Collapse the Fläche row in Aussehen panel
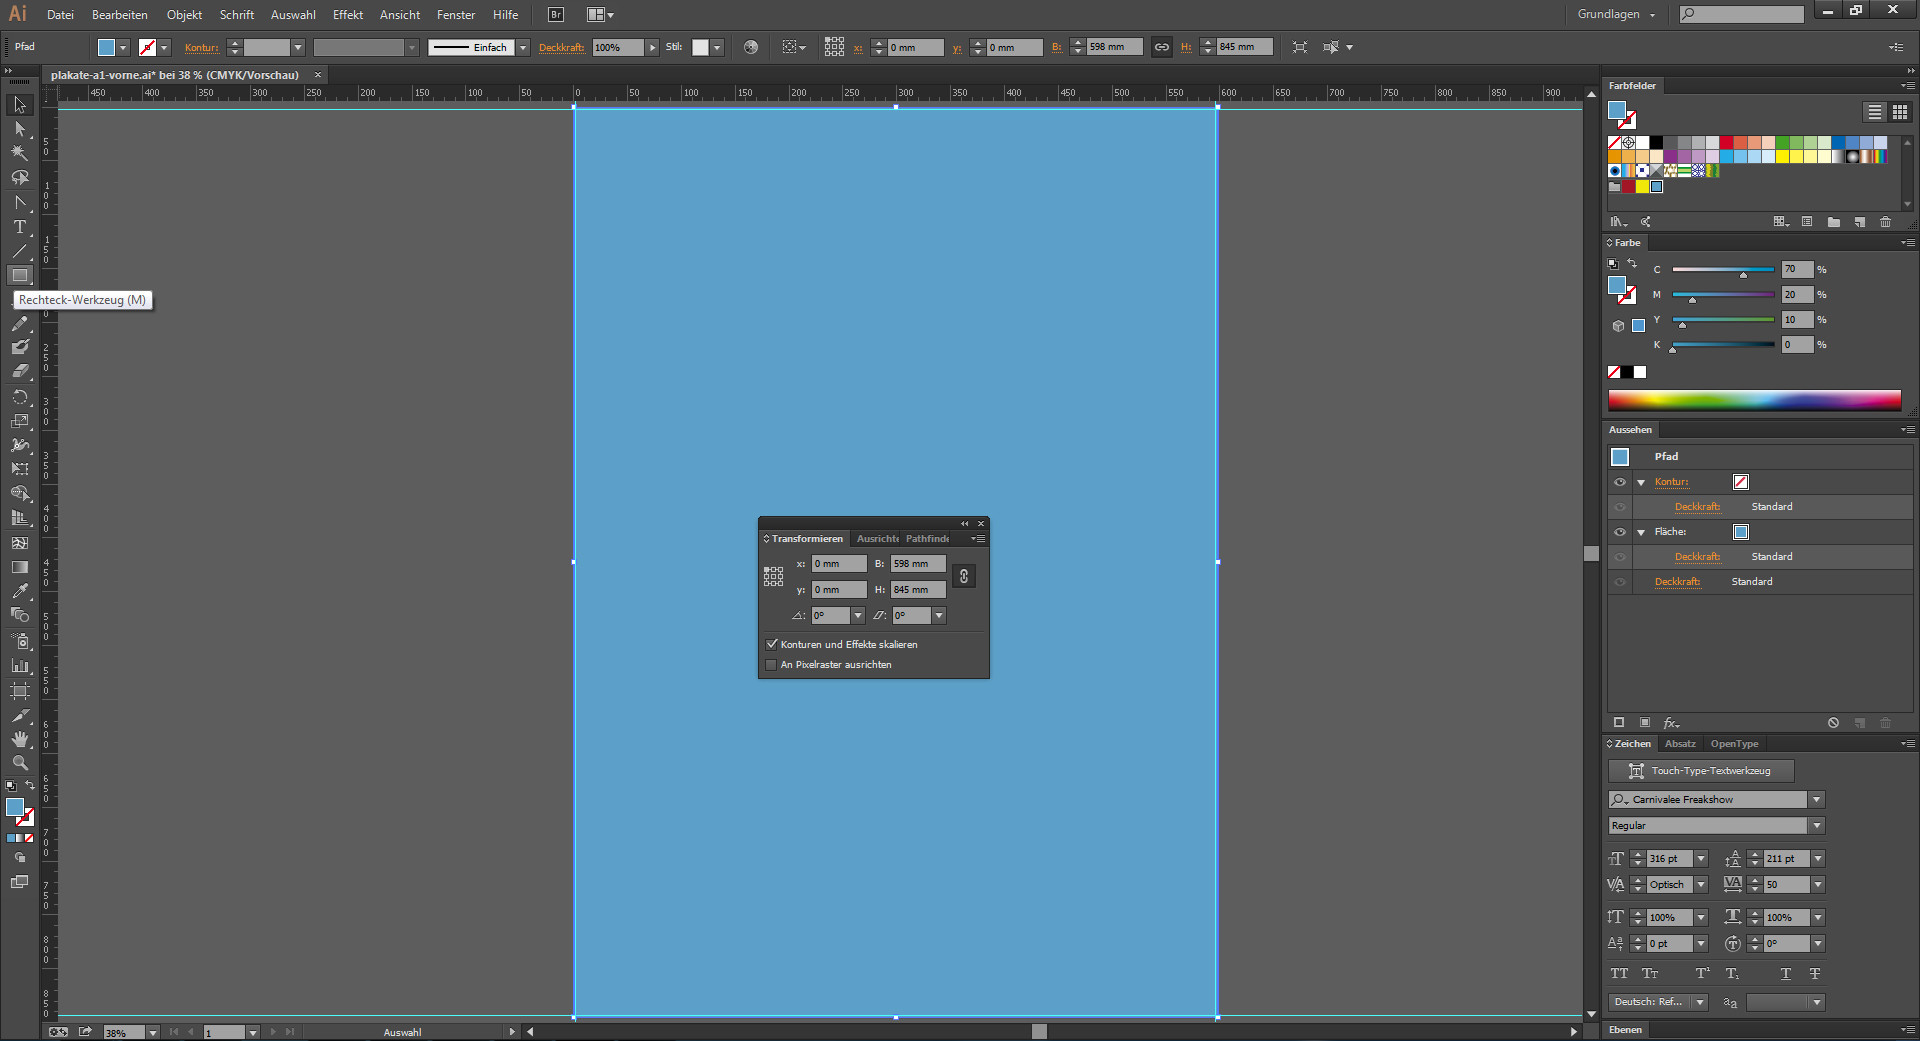Image resolution: width=1920 pixels, height=1041 pixels. coord(1641,532)
